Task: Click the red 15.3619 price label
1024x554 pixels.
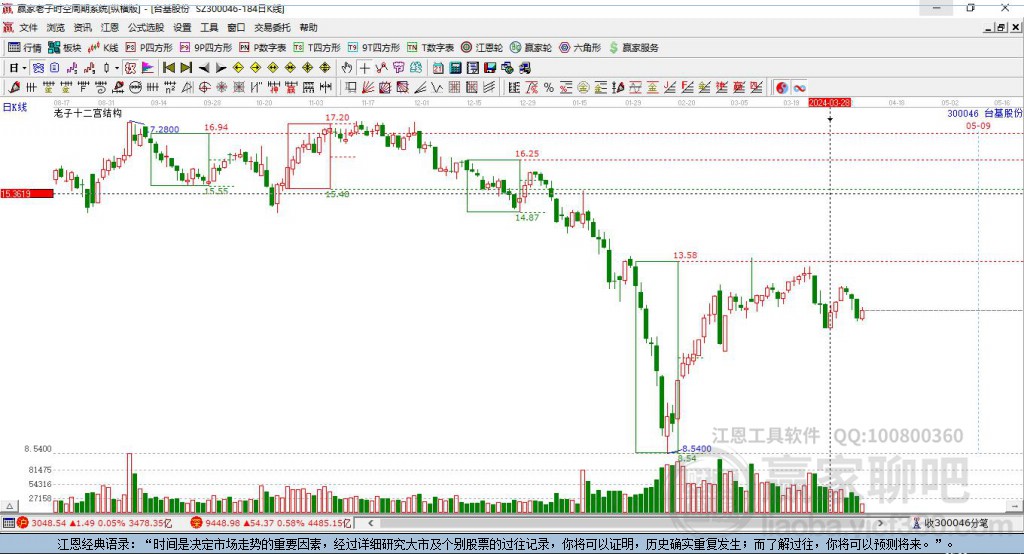Action: [27, 193]
